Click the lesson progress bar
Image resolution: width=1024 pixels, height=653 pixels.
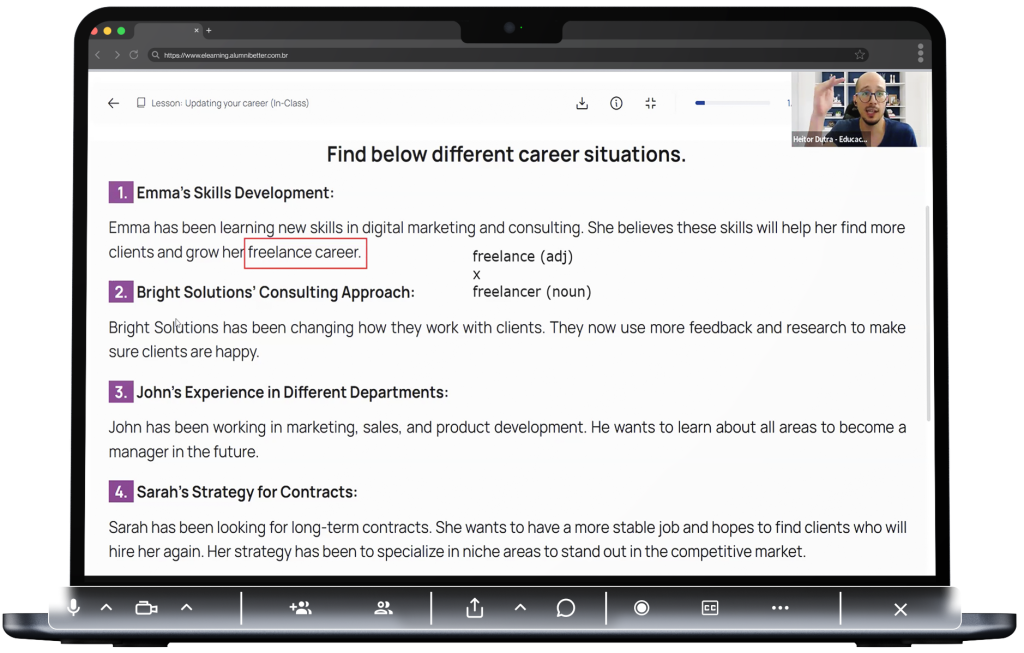732,103
